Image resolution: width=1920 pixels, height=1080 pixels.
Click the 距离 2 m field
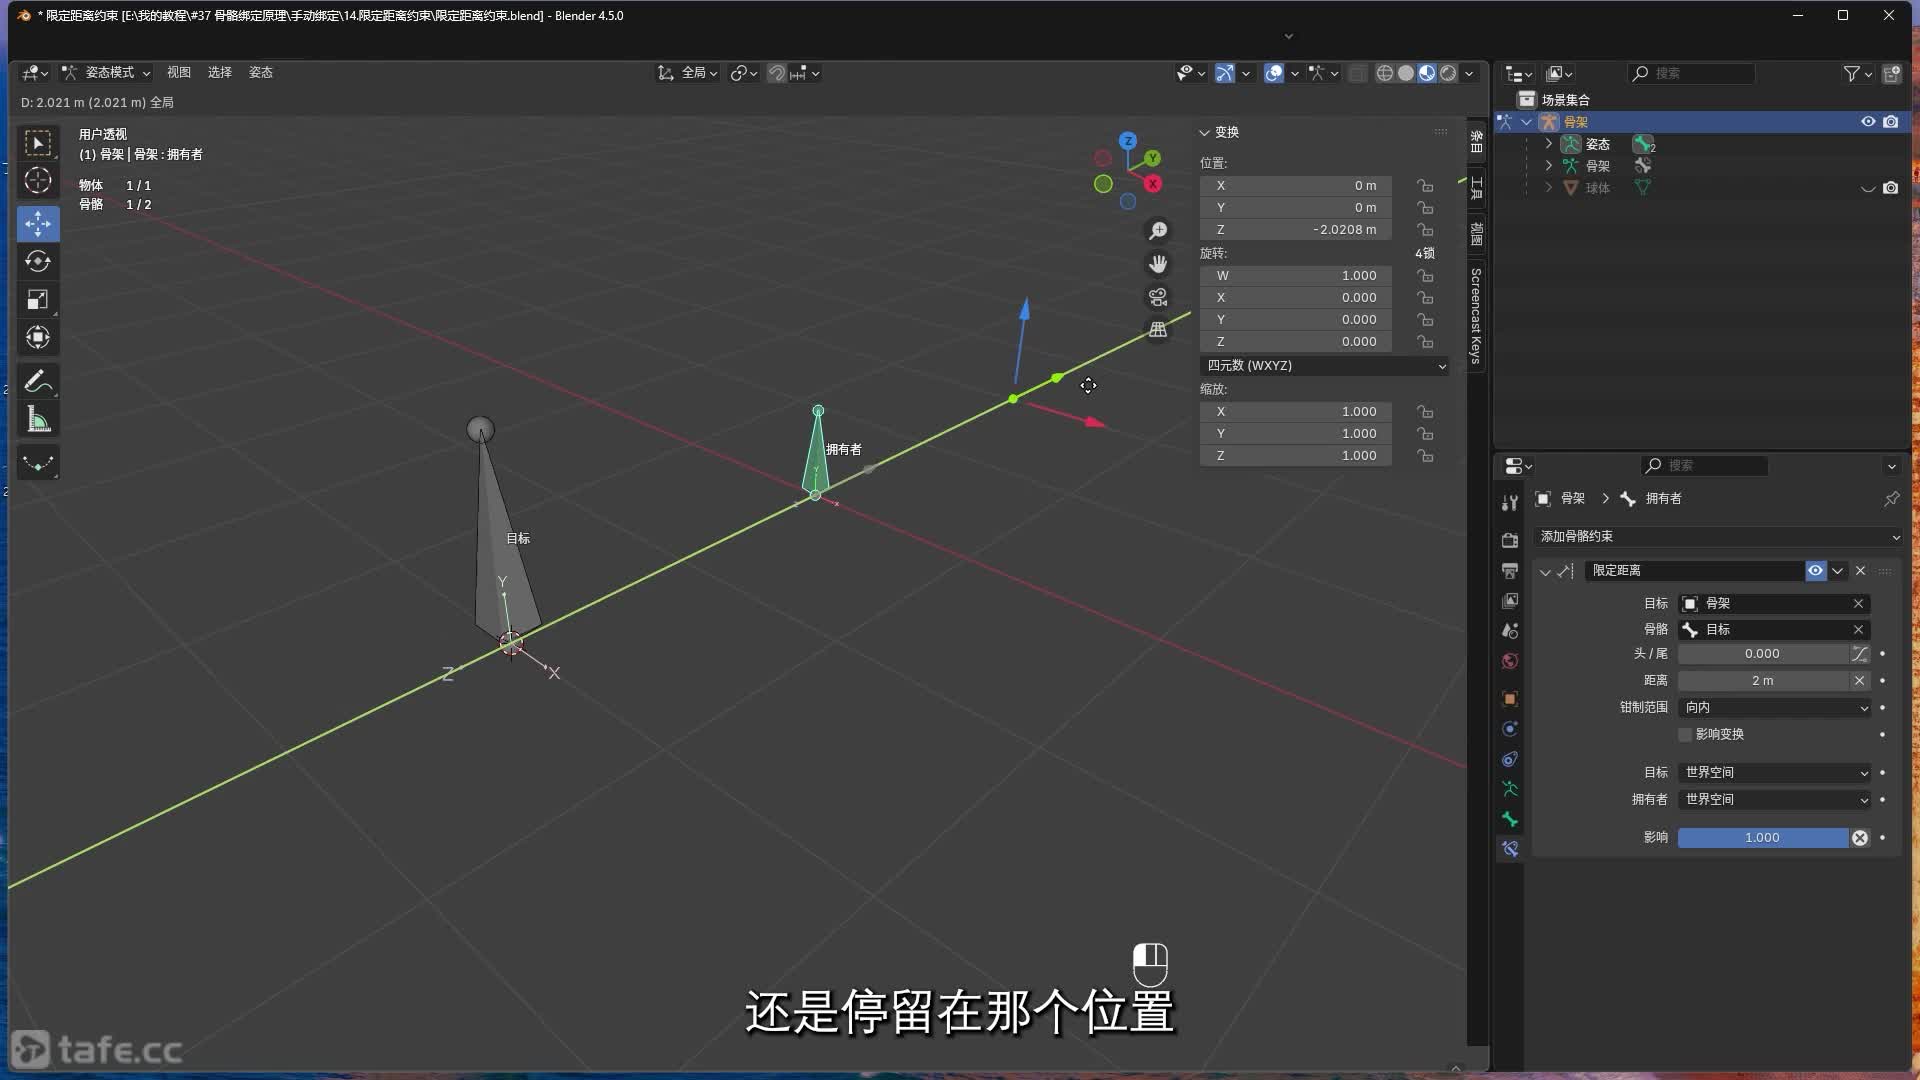pos(1762,681)
